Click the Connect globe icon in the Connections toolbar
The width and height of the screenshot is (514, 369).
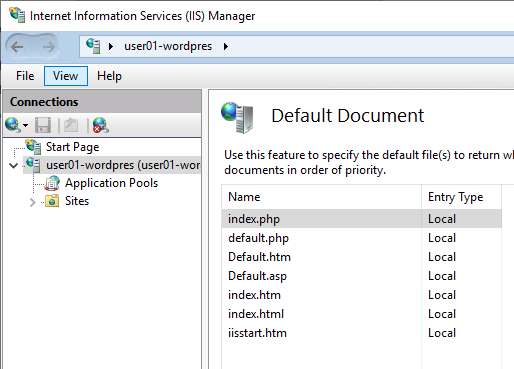pos(13,125)
